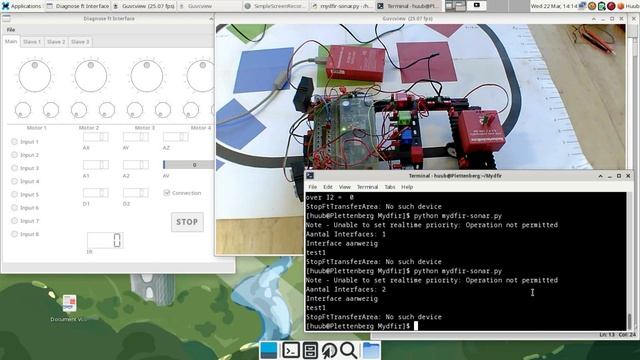Open File menu in Diagnose ft Interface
Image resolution: width=640 pixels, height=360 pixels.
(11, 30)
